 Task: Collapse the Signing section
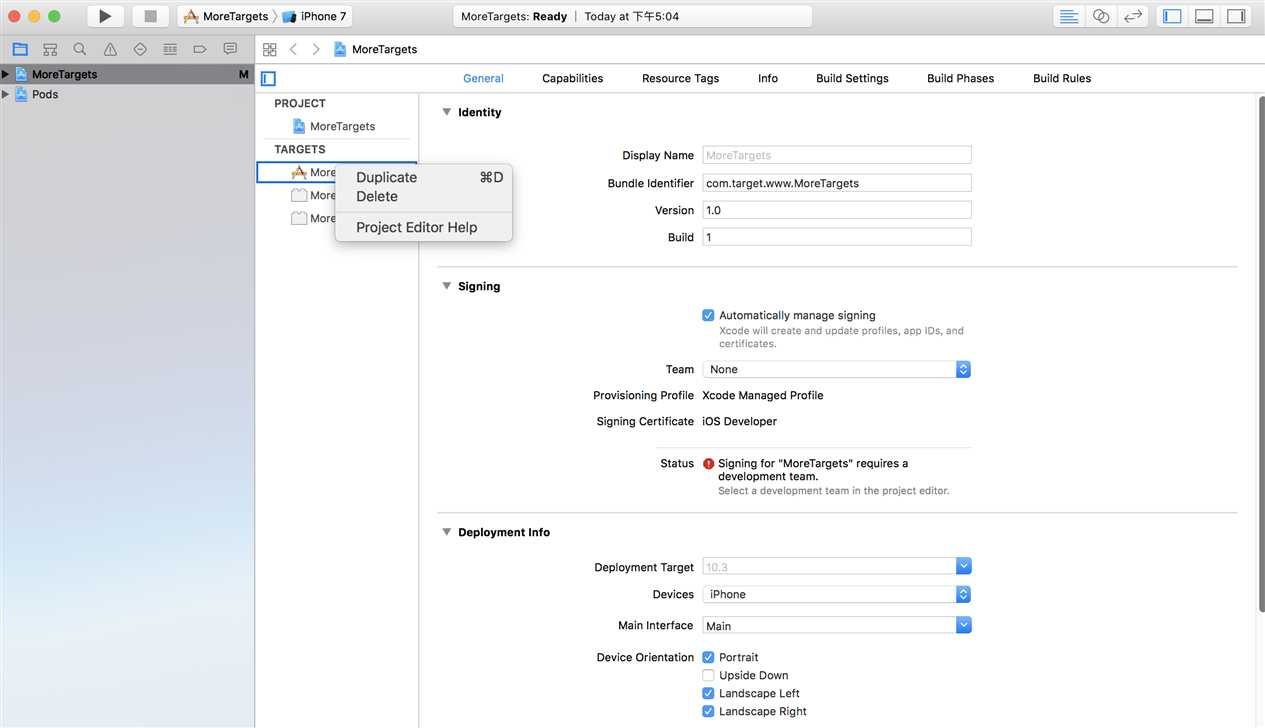click(x=447, y=286)
